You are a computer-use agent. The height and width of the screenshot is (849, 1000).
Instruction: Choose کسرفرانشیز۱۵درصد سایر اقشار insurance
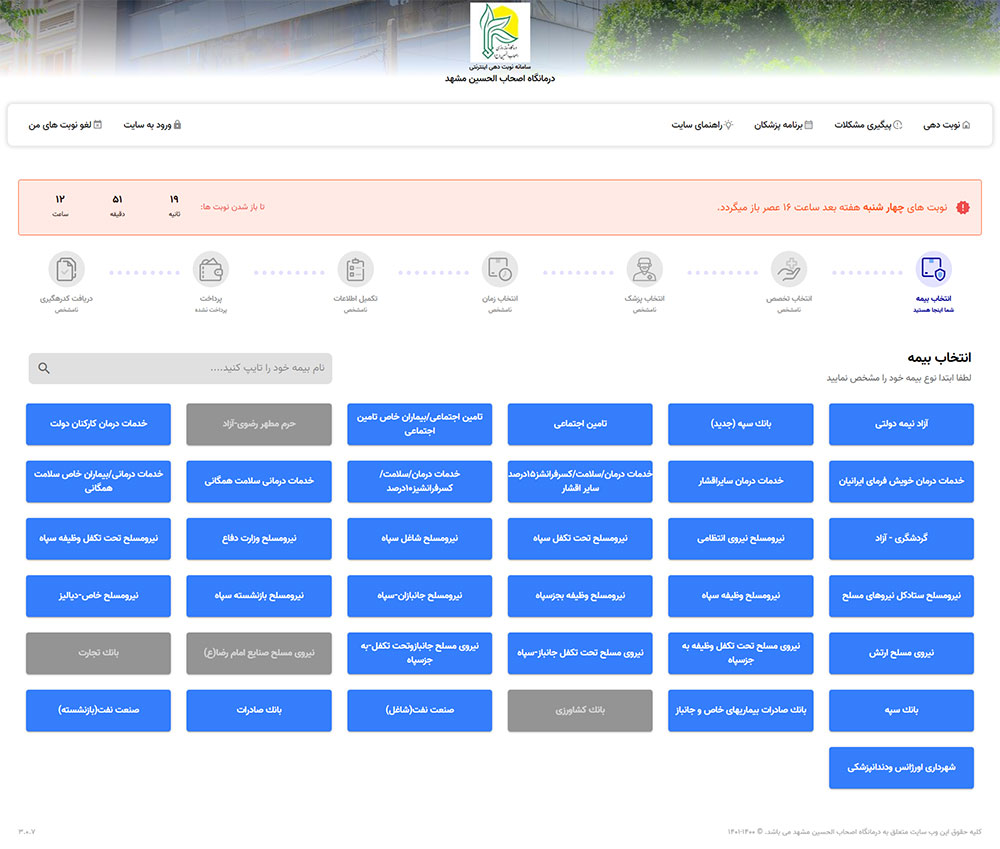point(580,482)
